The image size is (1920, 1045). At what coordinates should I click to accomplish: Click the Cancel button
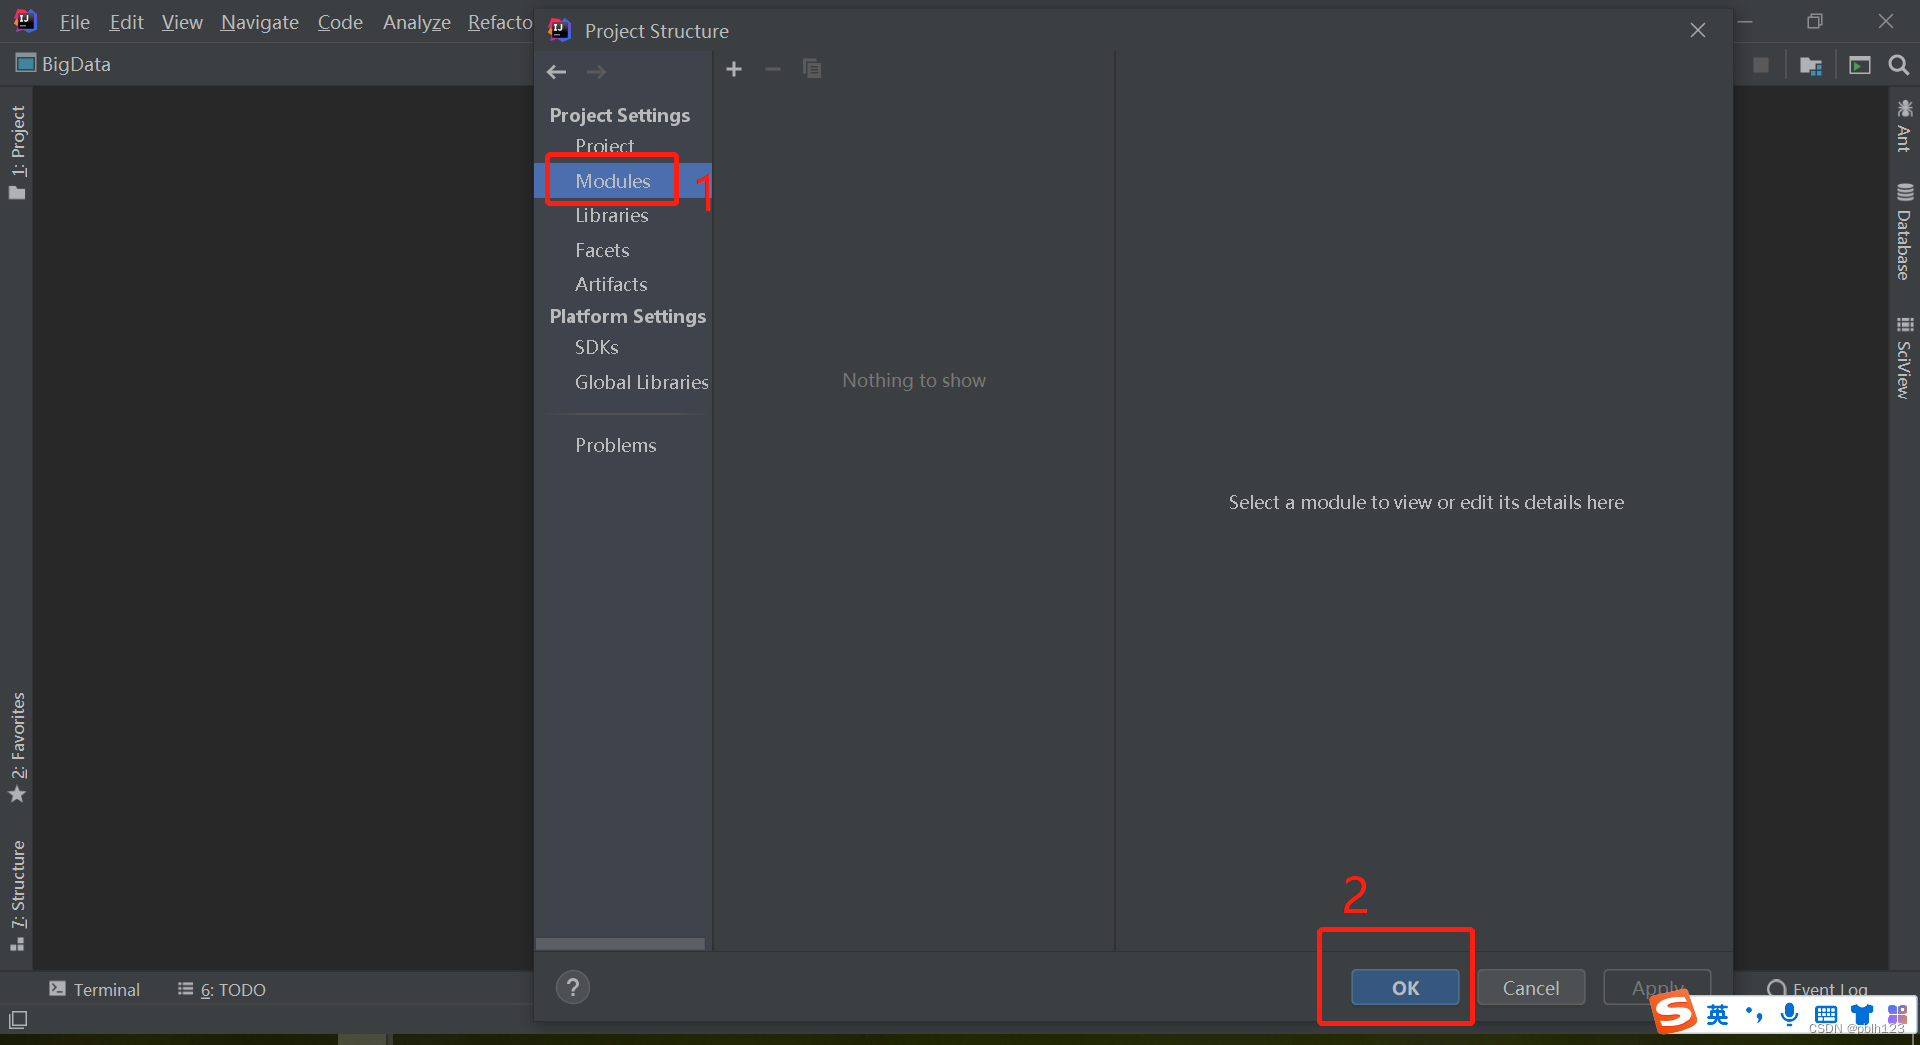pyautogui.click(x=1531, y=988)
